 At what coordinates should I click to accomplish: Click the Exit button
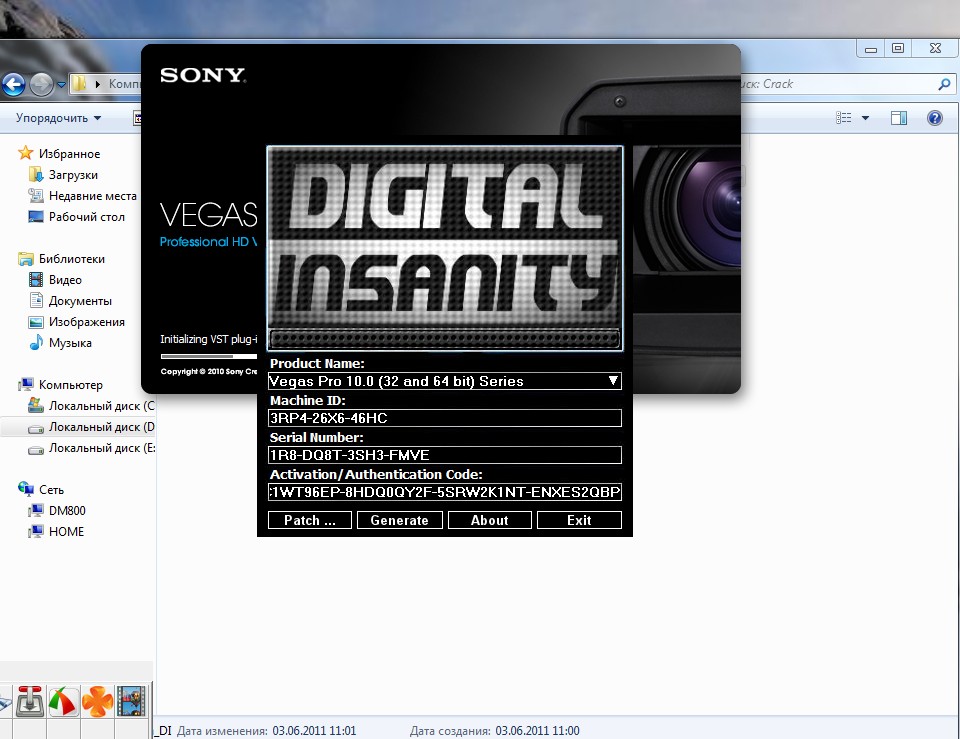click(x=579, y=520)
